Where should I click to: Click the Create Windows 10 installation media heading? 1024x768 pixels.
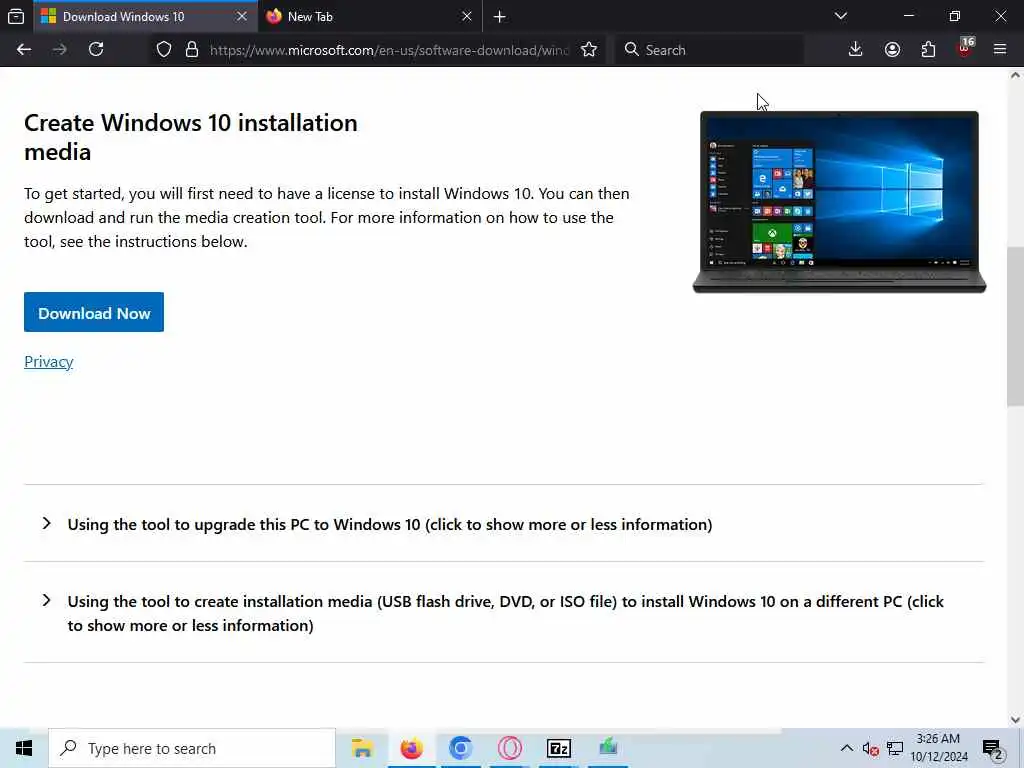[191, 137]
